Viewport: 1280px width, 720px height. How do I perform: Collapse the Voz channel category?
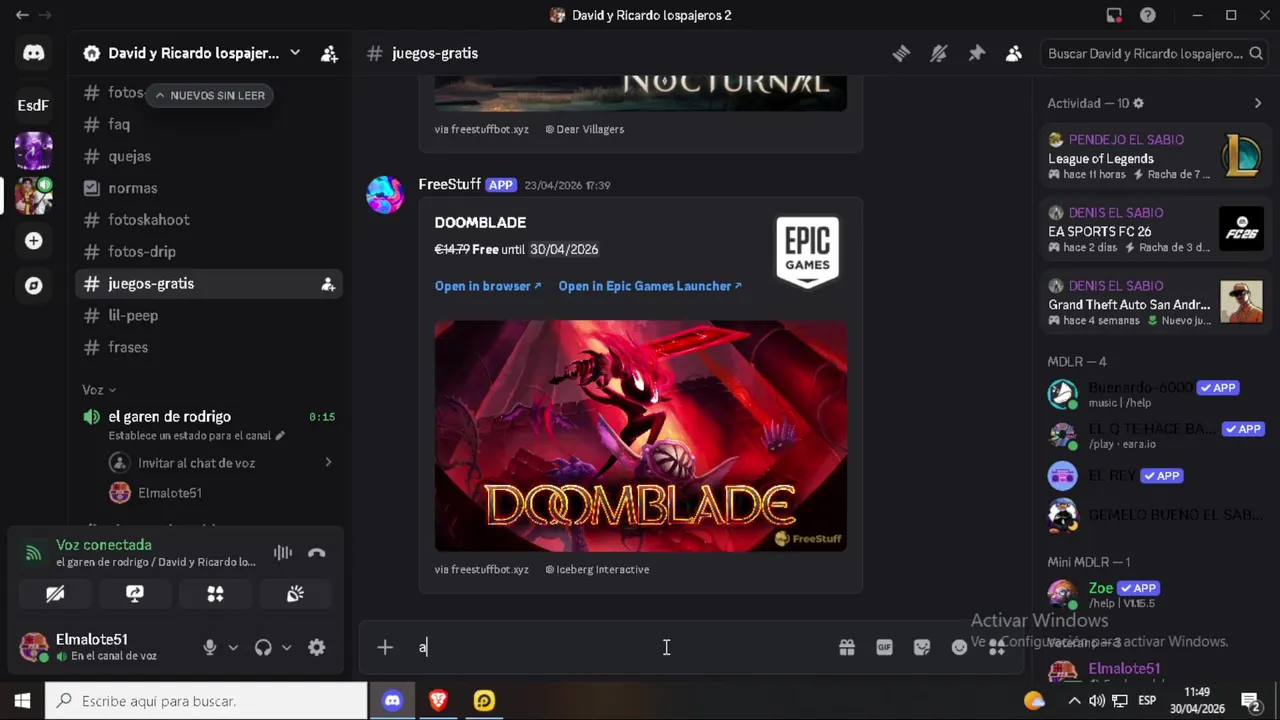[x=99, y=390]
